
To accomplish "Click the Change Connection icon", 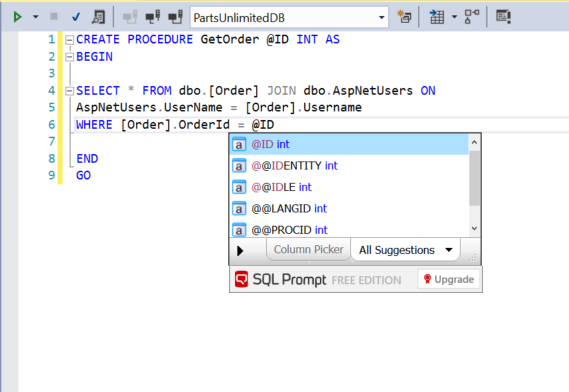I will (175, 17).
